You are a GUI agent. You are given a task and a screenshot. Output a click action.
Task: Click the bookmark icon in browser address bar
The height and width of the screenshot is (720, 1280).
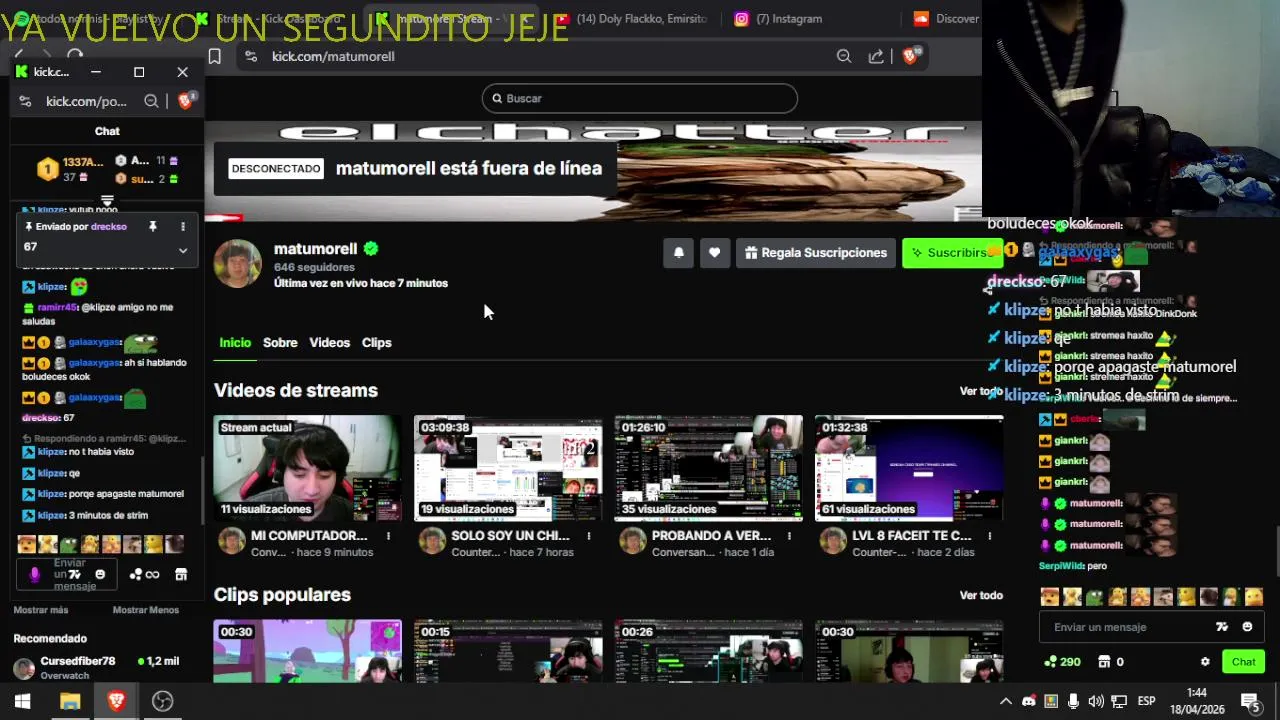coord(214,57)
